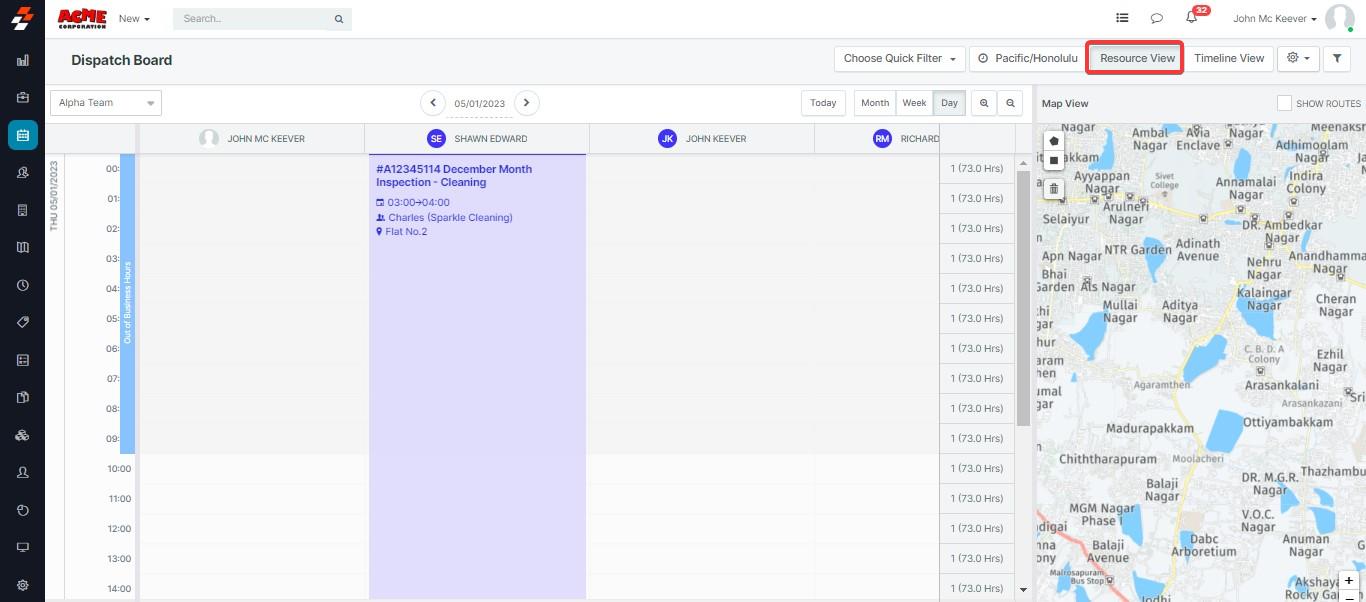Zoom in on the map
1366x602 pixels.
(1349, 581)
